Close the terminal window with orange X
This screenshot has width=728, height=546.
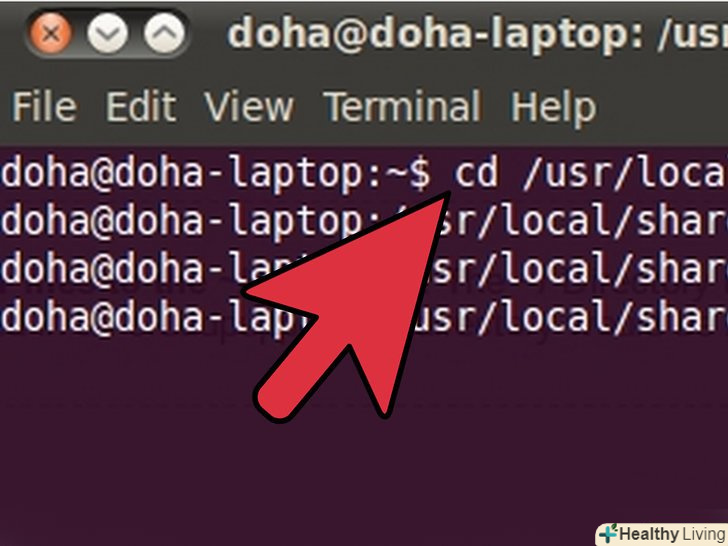click(x=50, y=33)
